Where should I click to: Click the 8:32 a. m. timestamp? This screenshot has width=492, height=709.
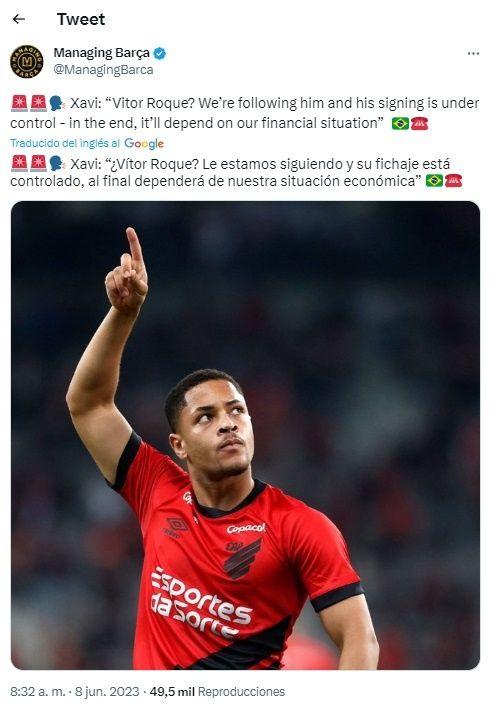(38, 691)
